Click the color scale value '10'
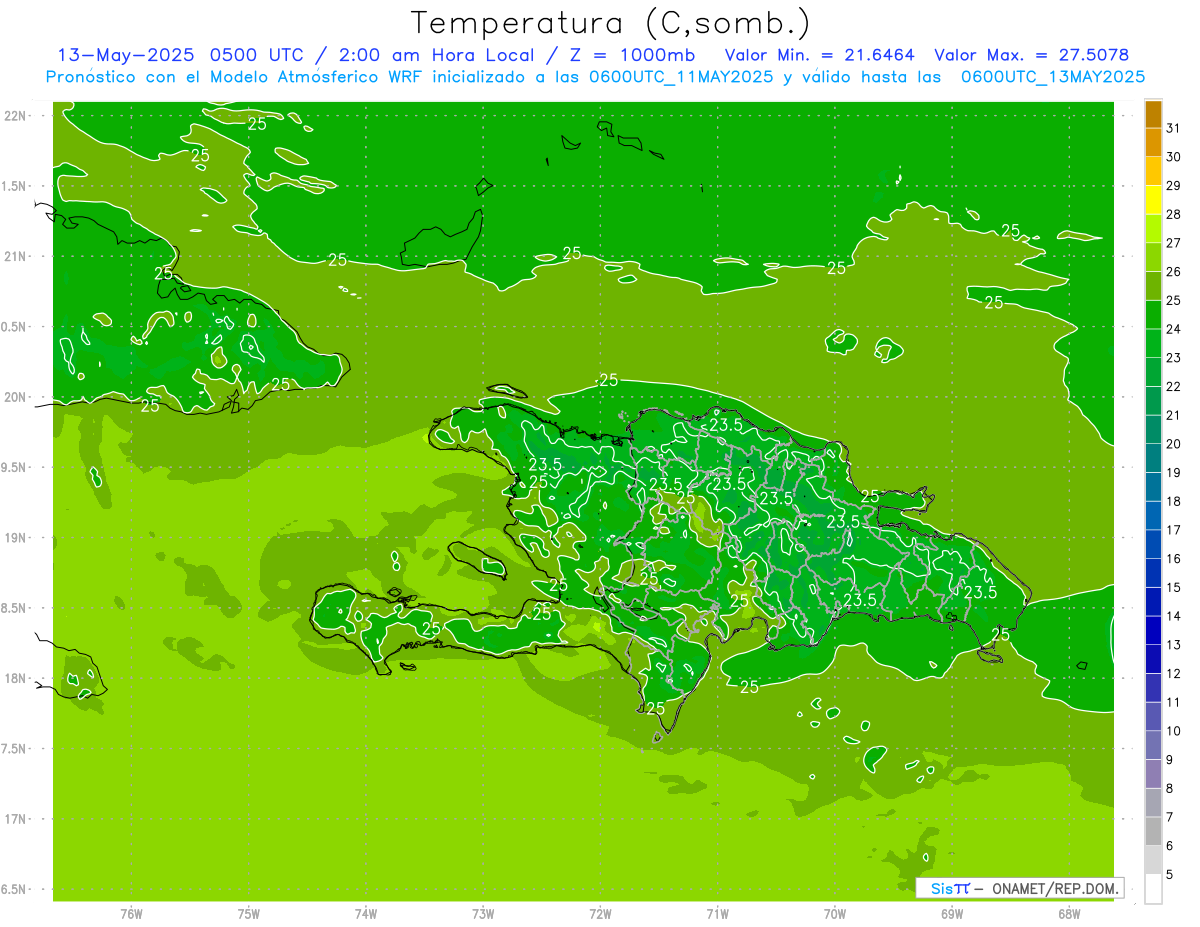 pyautogui.click(x=1173, y=731)
